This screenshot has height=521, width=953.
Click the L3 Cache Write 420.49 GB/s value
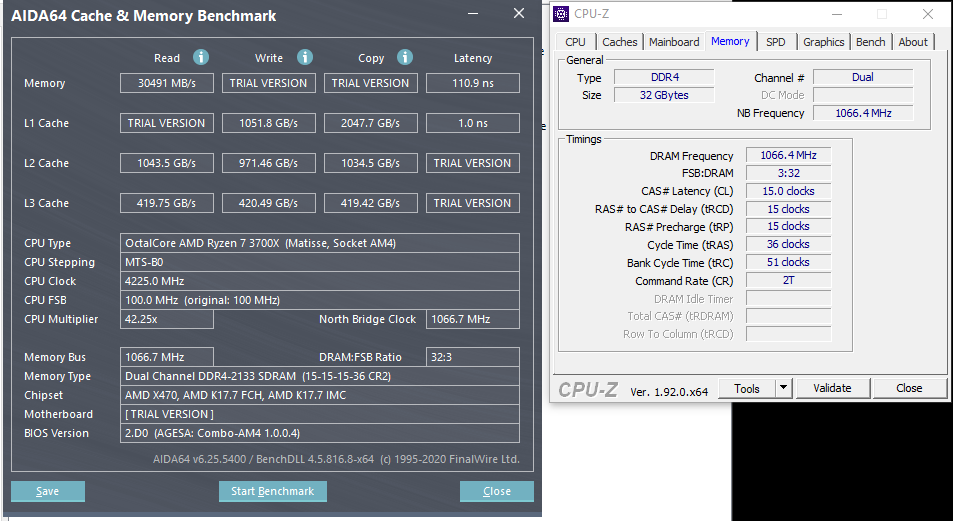[269, 204]
